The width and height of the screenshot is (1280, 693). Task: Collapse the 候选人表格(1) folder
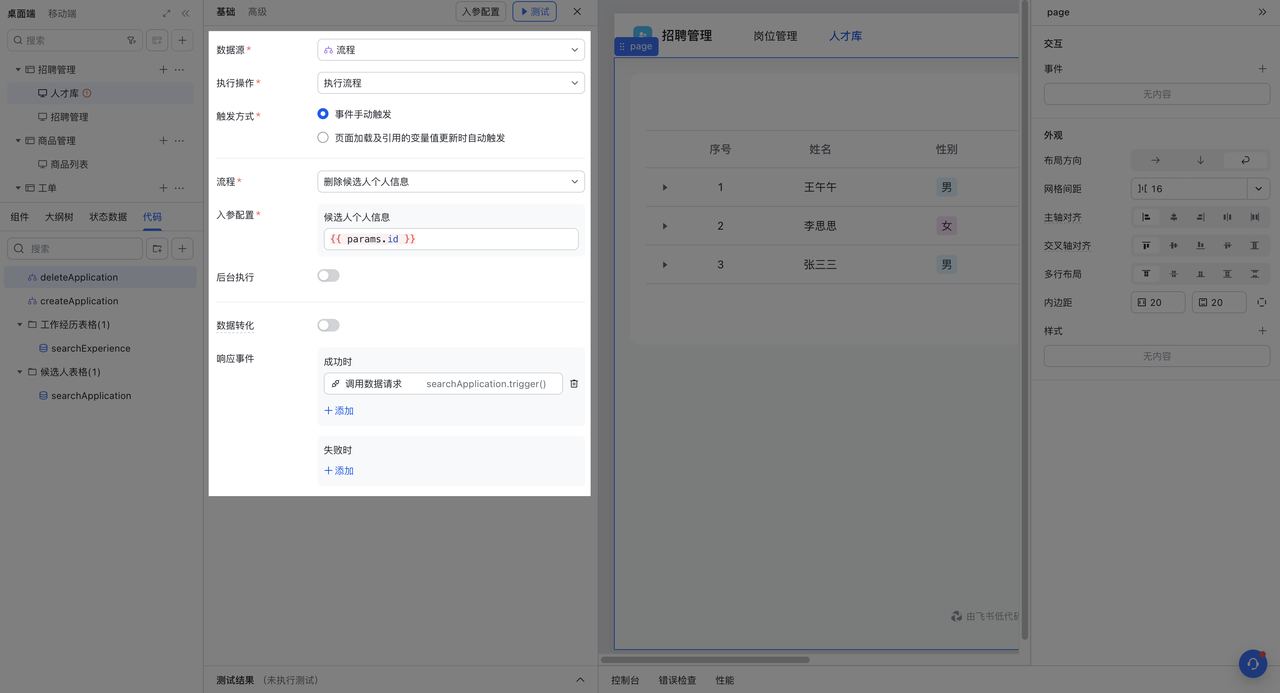pyautogui.click(x=20, y=372)
